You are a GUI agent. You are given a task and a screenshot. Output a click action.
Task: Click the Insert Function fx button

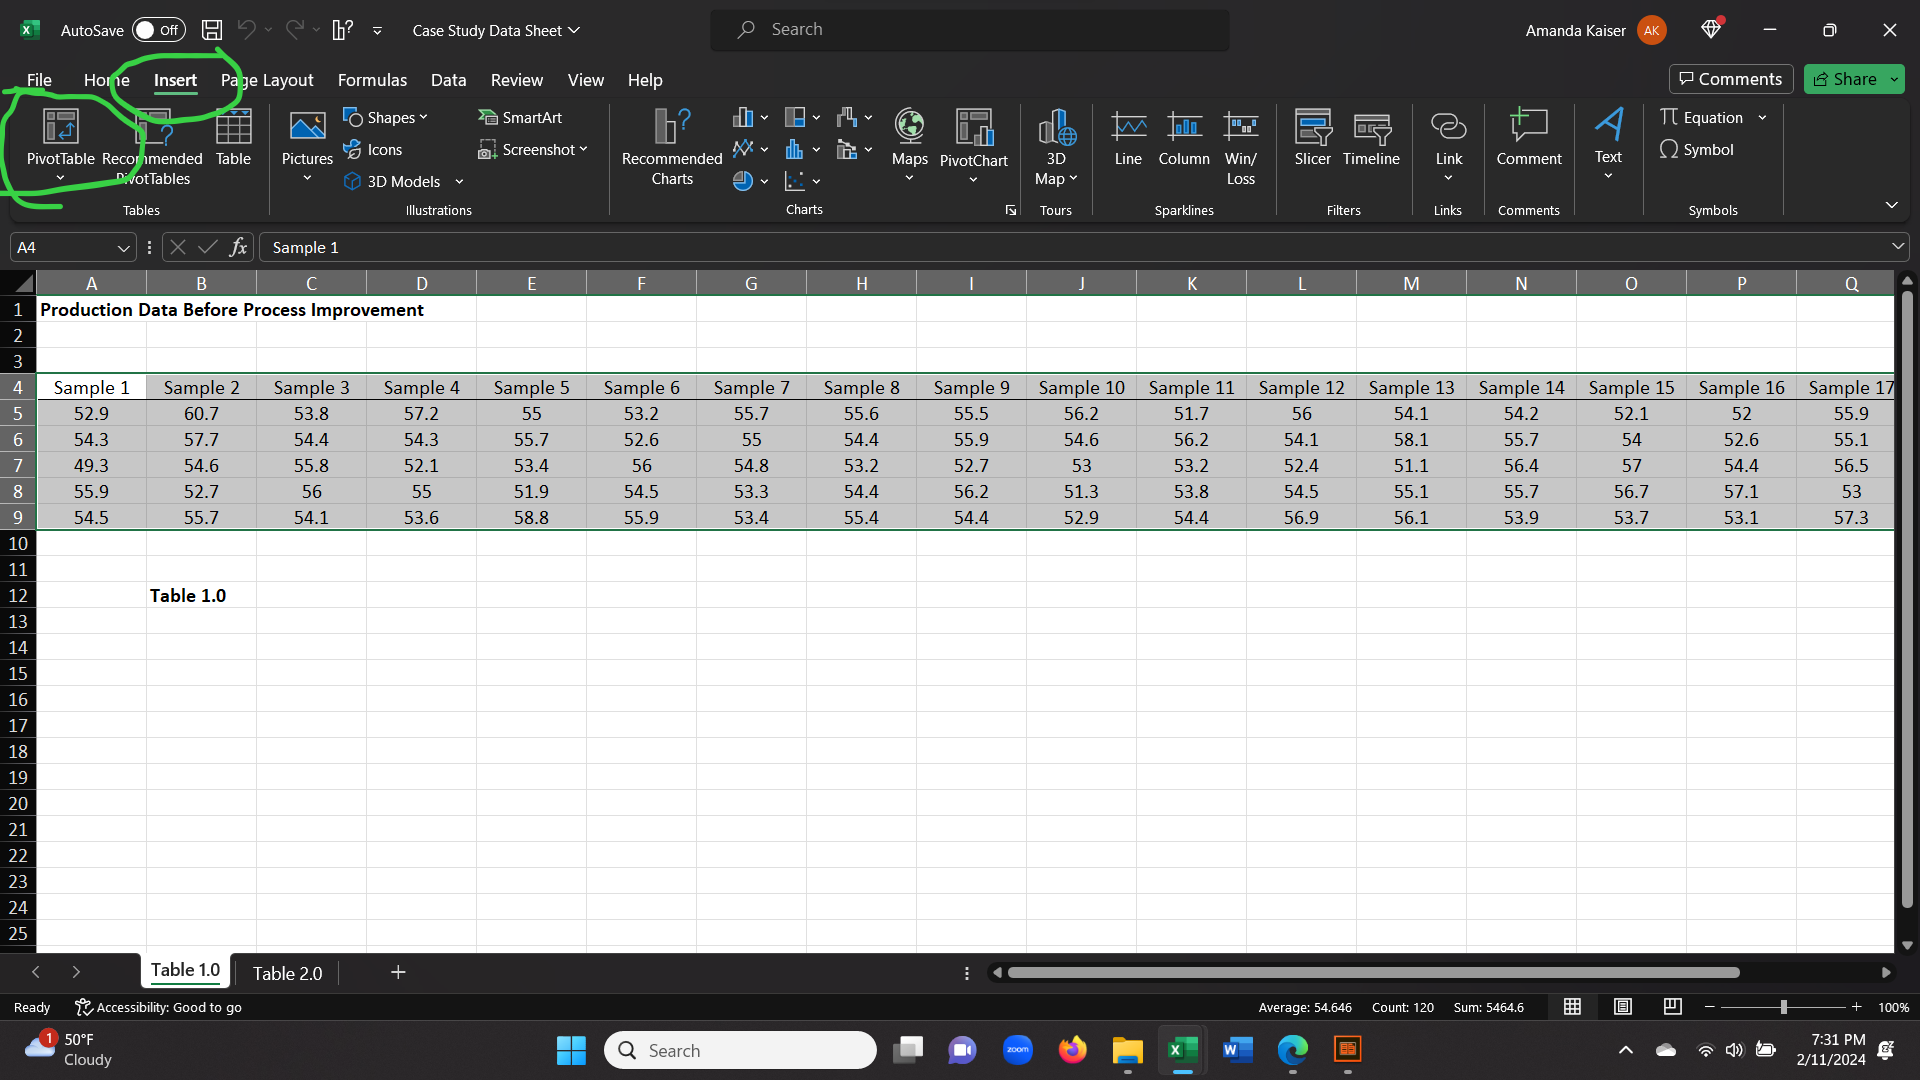pos(238,247)
